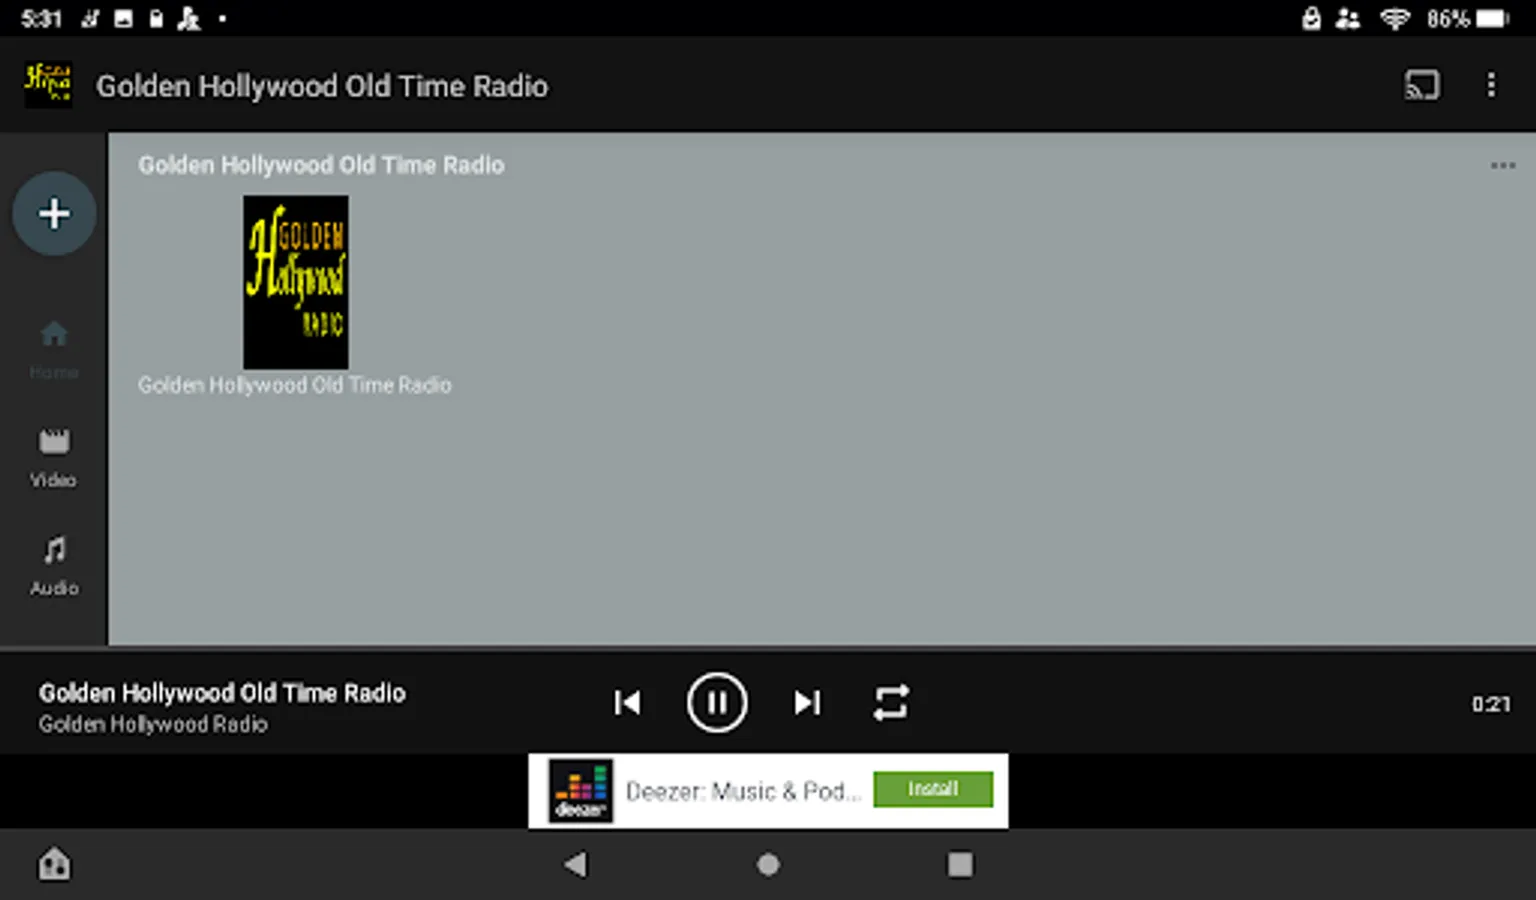Tap the app logo in title bar
The image size is (1536, 900).
coord(48,85)
